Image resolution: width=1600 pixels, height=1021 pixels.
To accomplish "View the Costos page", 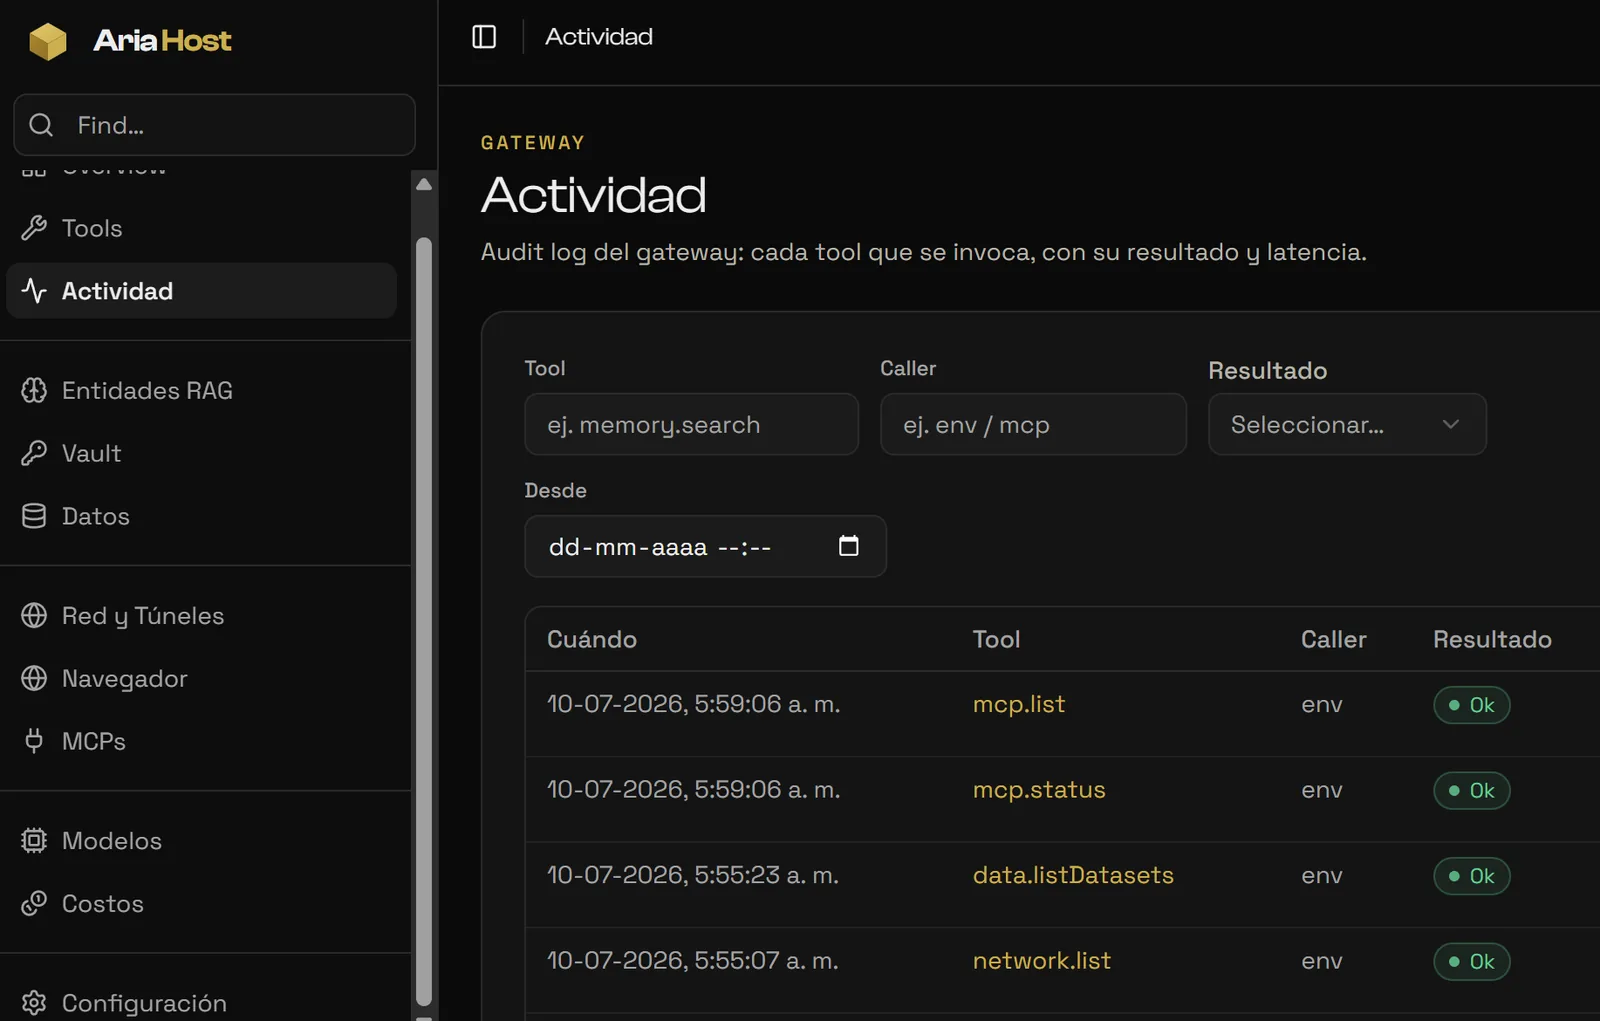I will [x=202, y=903].
